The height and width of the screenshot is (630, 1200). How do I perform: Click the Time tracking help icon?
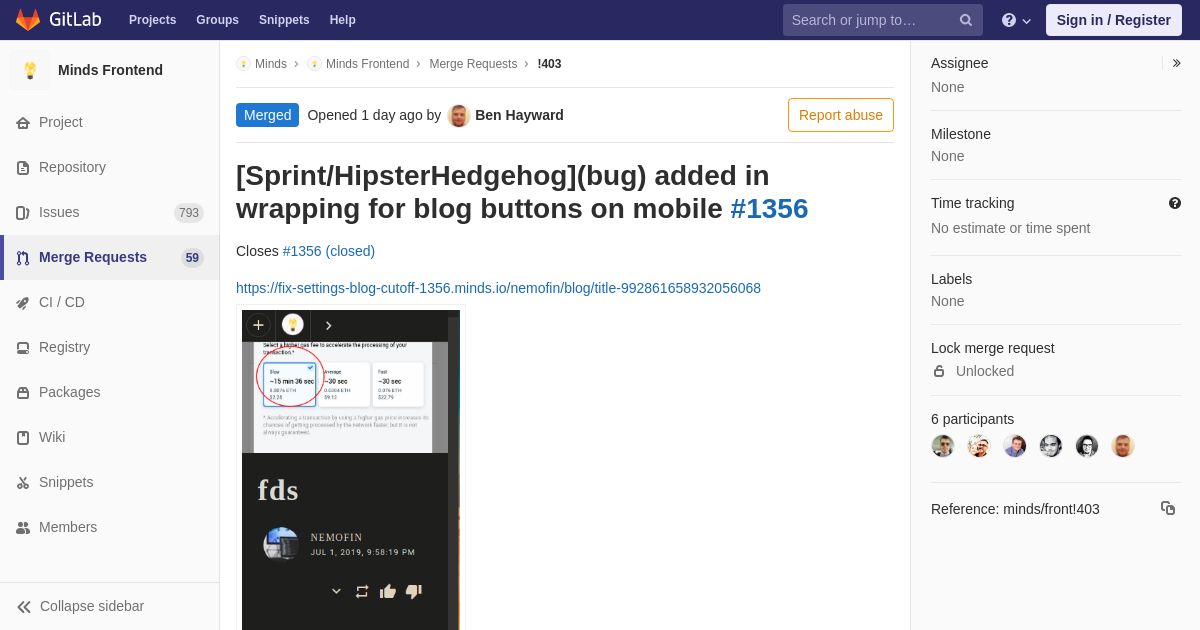[1175, 203]
